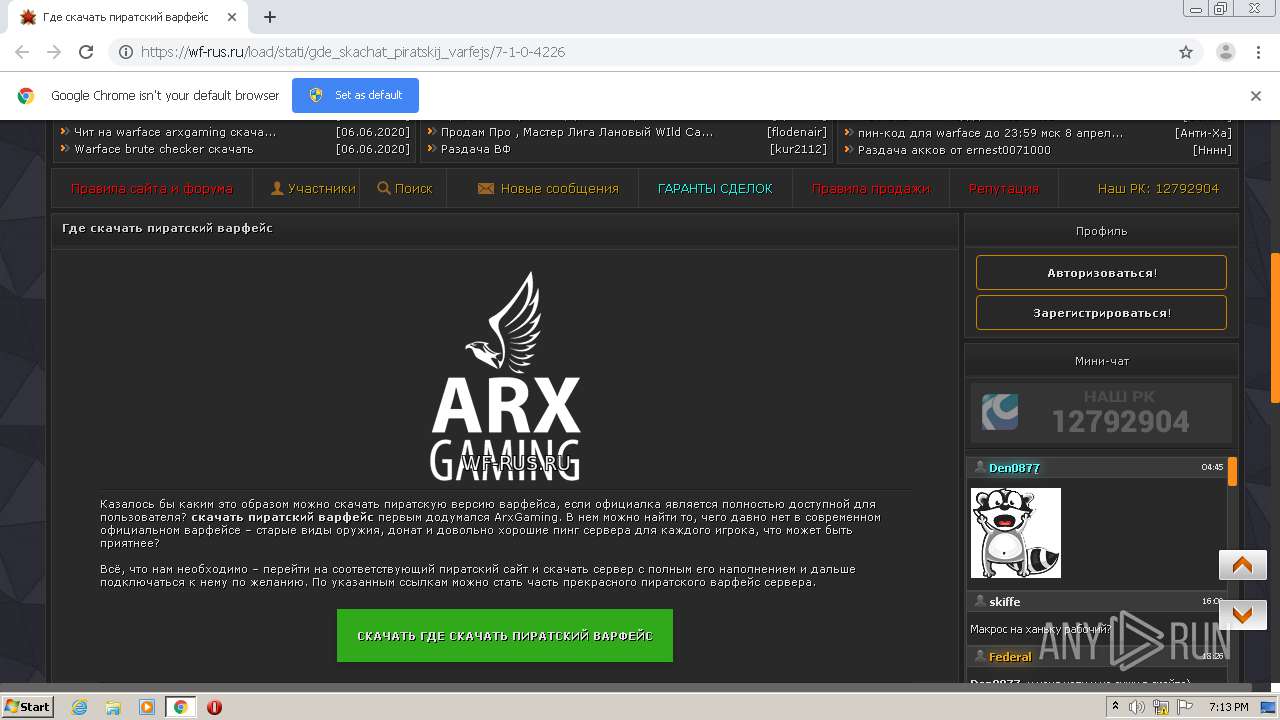
Task: Open Раздача ВФ forum link
Action: pyautogui.click(x=476, y=149)
